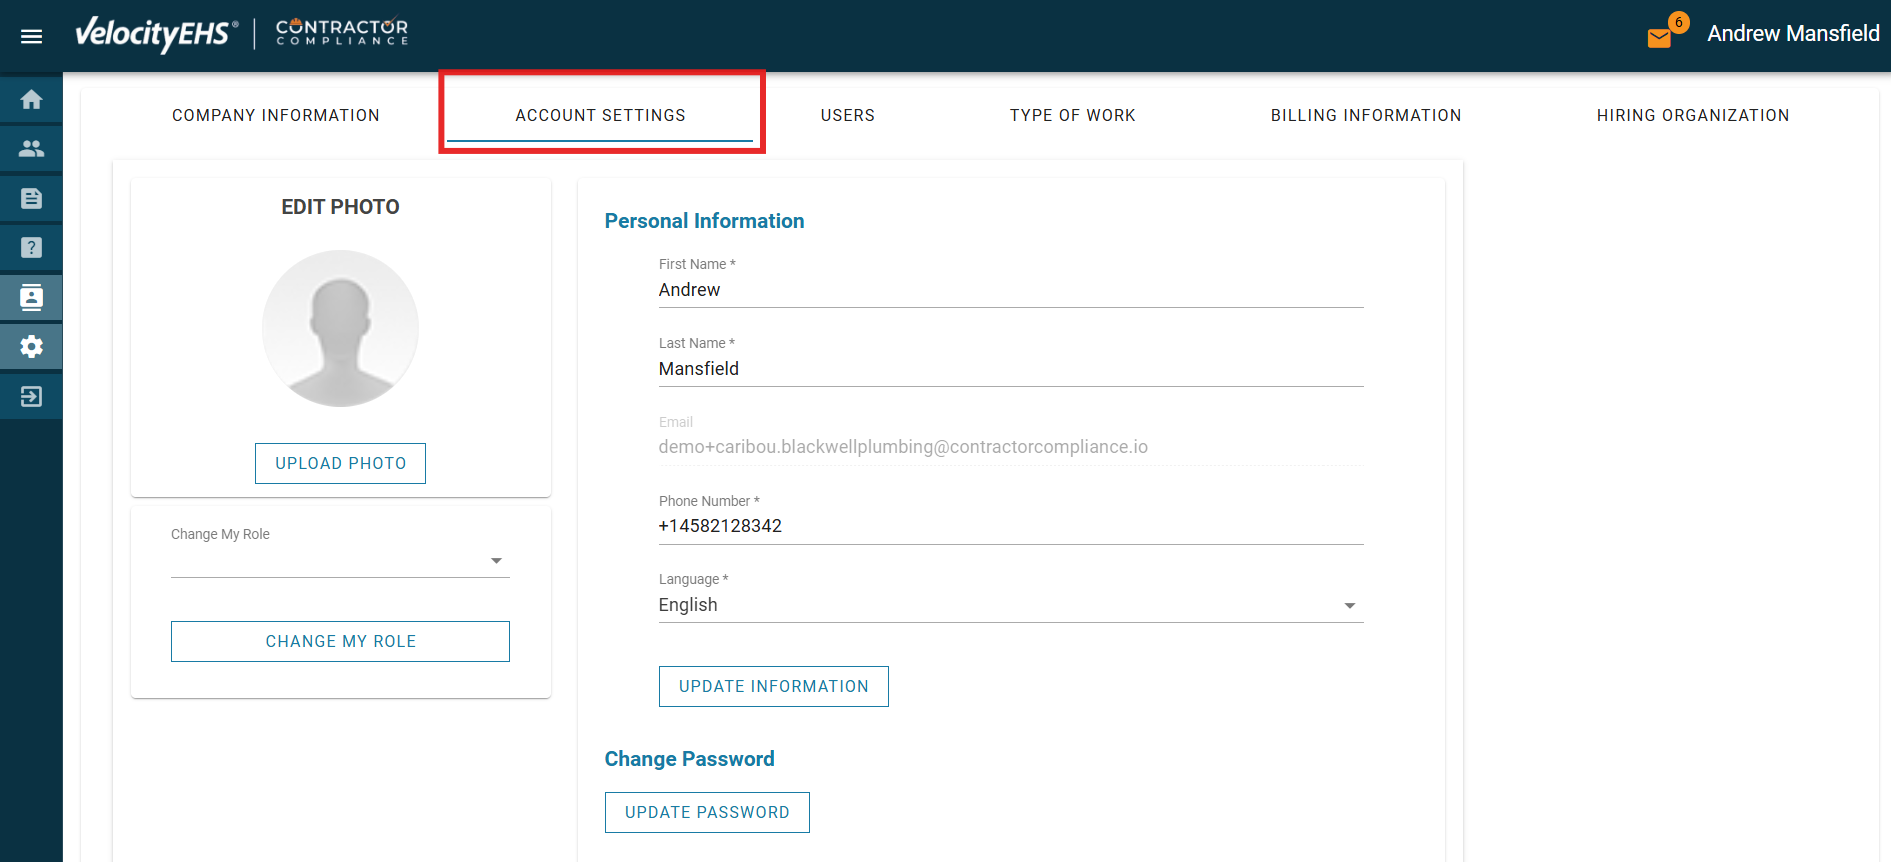Click the Update Password button
Screen dimensions: 1891x862
click(x=707, y=812)
